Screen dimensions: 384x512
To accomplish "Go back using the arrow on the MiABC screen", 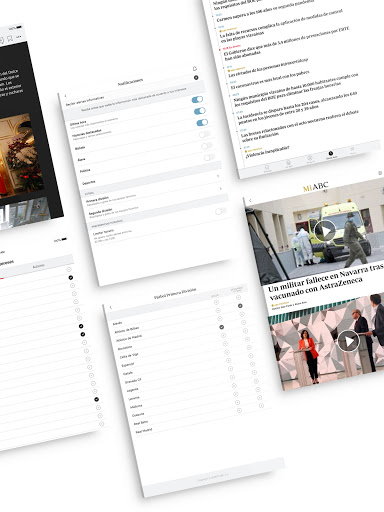I will 250,200.
